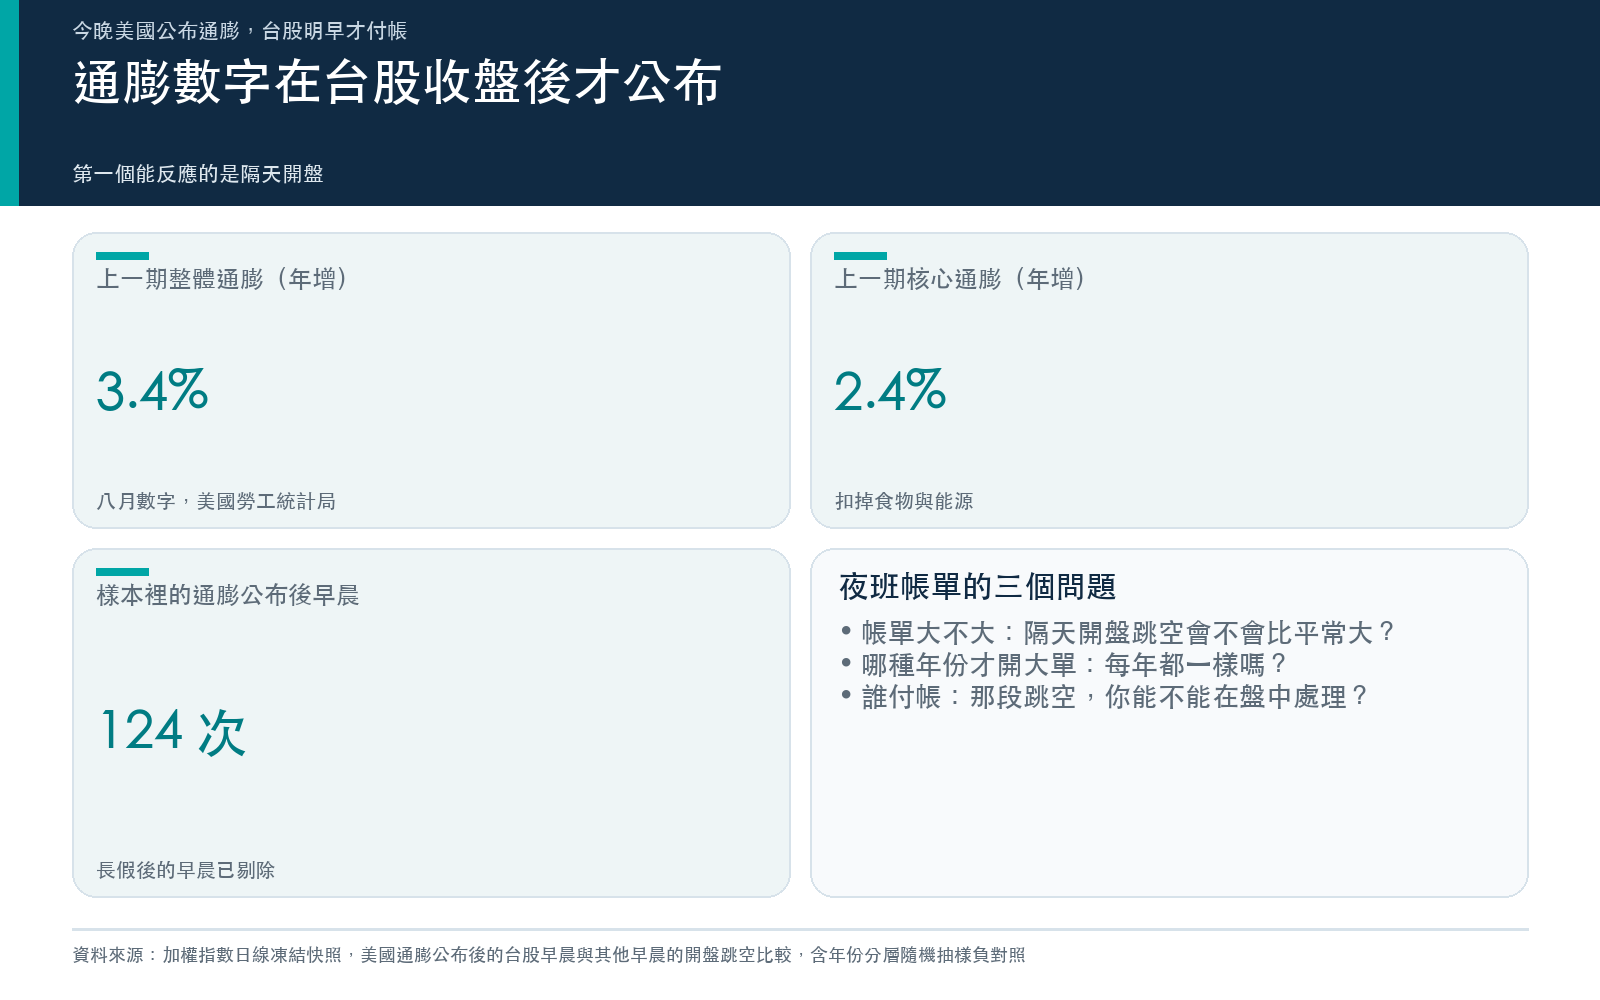1600x1000 pixels.
Task: Click the card label 上一期整體通膨（年增）
Action: (x=222, y=279)
